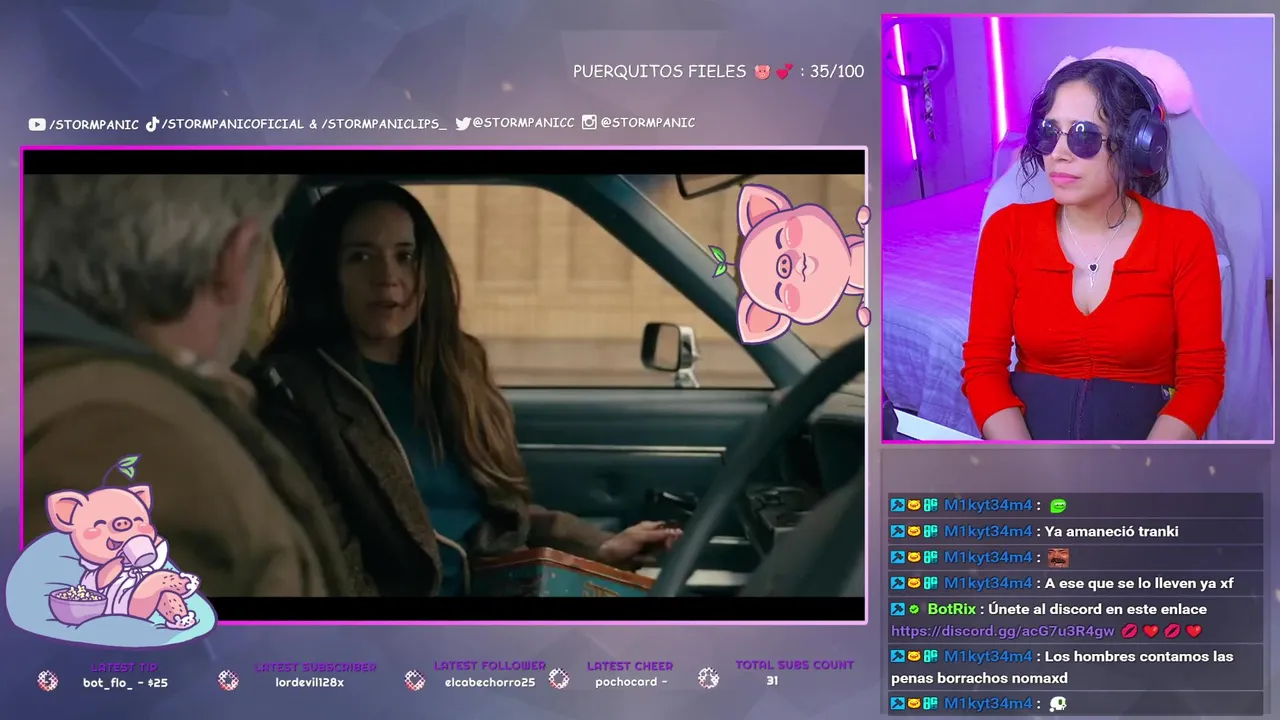Image resolution: width=1280 pixels, height=720 pixels.
Task: Click chat message 'Ya amaneció tranki'
Action: (1112, 531)
